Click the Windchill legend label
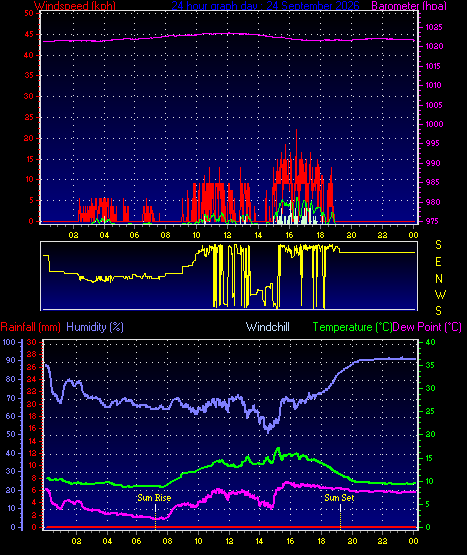This screenshot has width=467, height=555. [268, 327]
